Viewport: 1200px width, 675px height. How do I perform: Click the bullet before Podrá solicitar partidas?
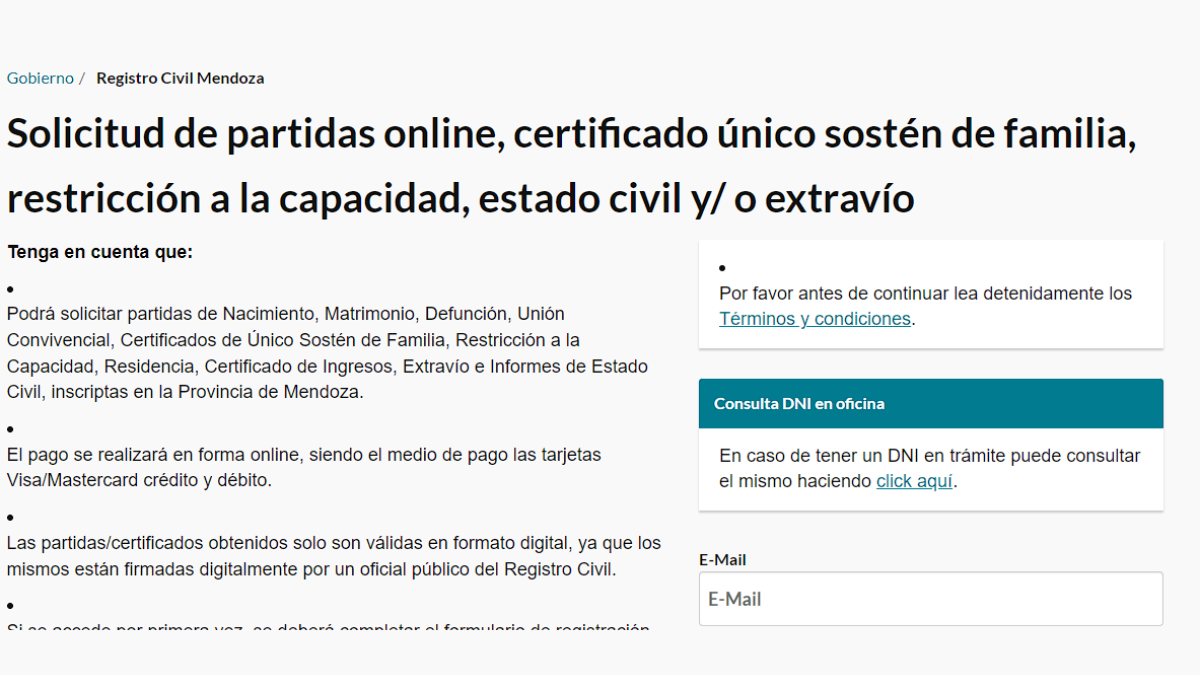[x=11, y=287]
